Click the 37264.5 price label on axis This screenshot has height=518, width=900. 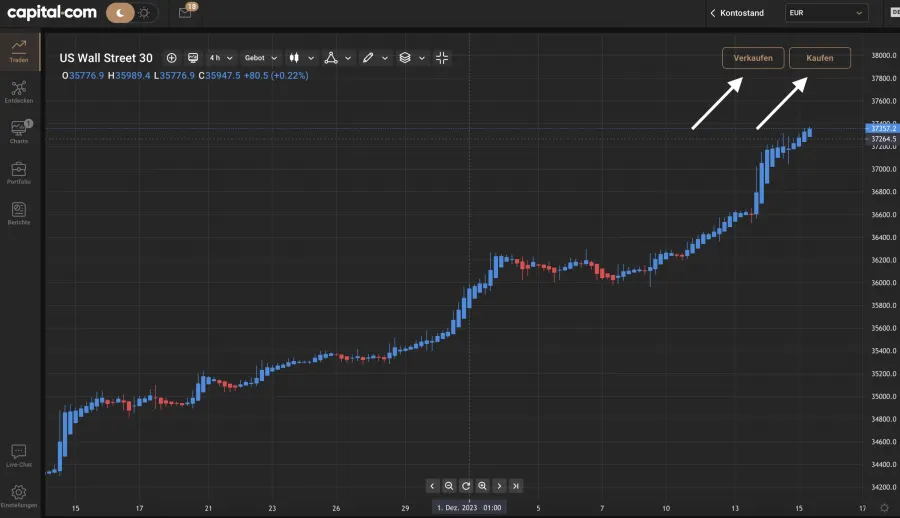coord(883,139)
